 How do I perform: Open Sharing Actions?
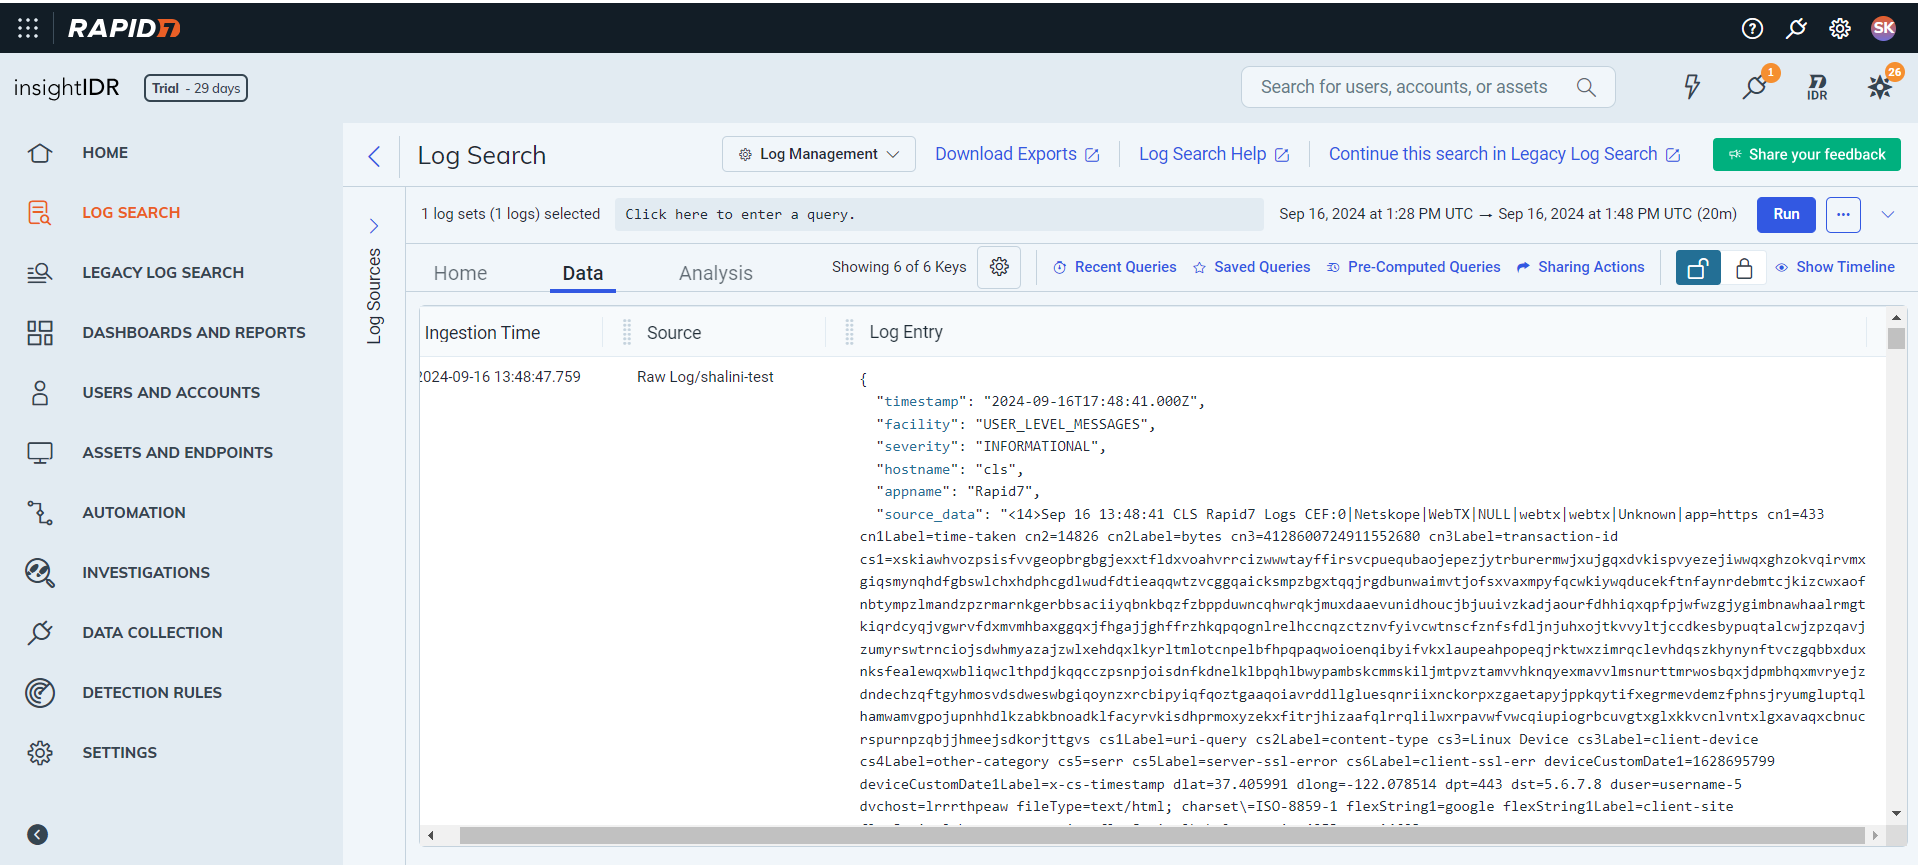tap(1581, 267)
